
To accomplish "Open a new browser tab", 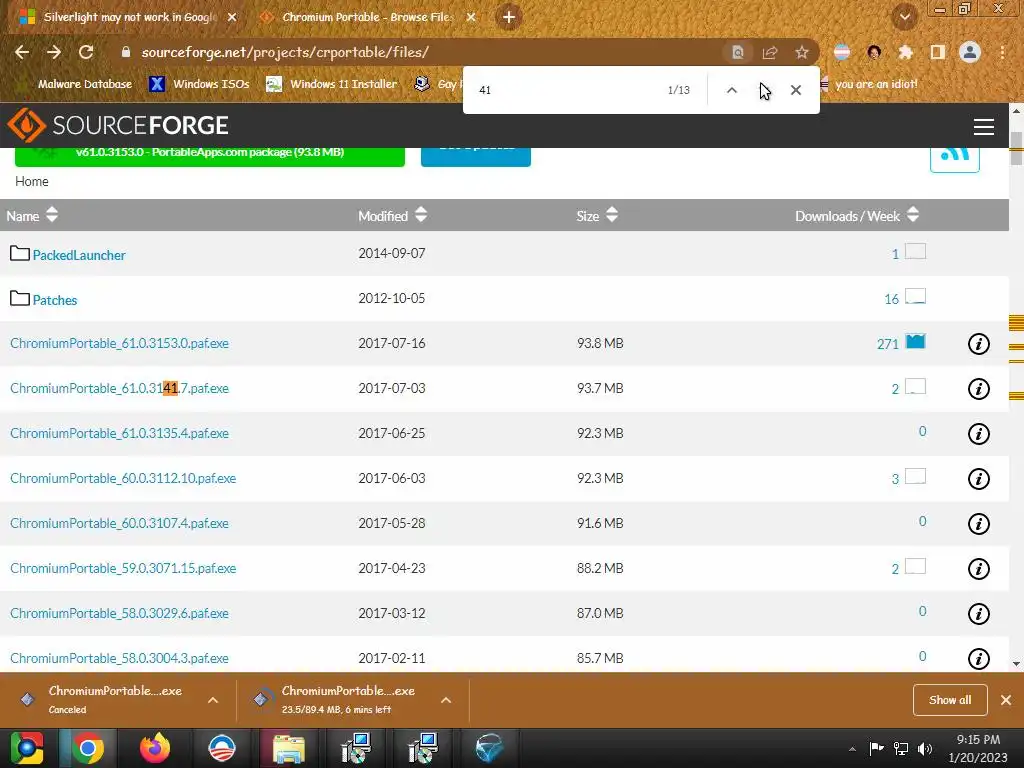I will tap(509, 17).
